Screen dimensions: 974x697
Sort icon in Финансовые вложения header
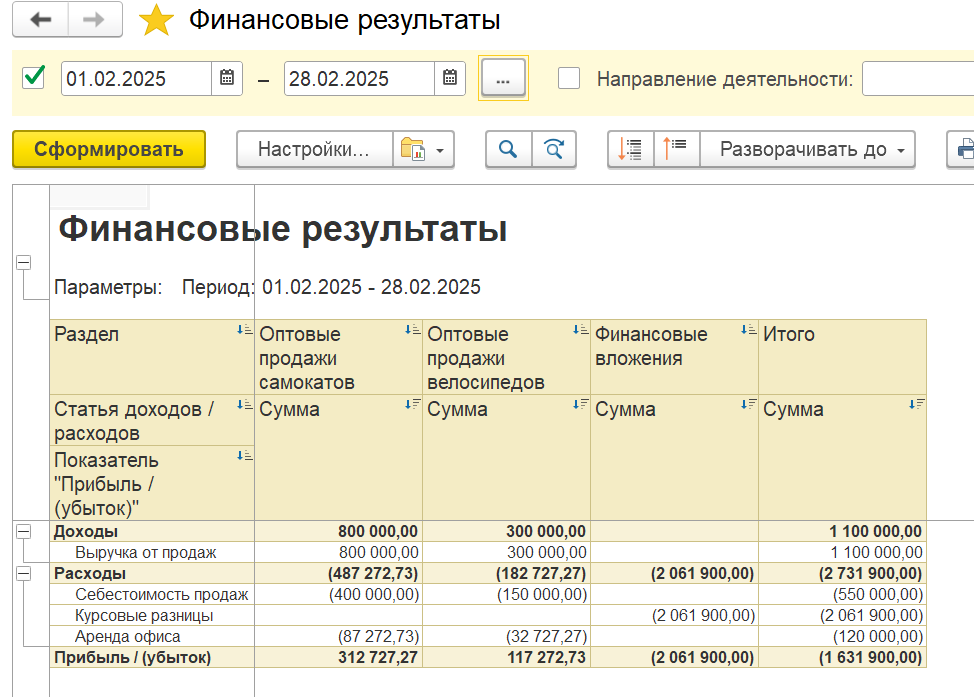[749, 330]
